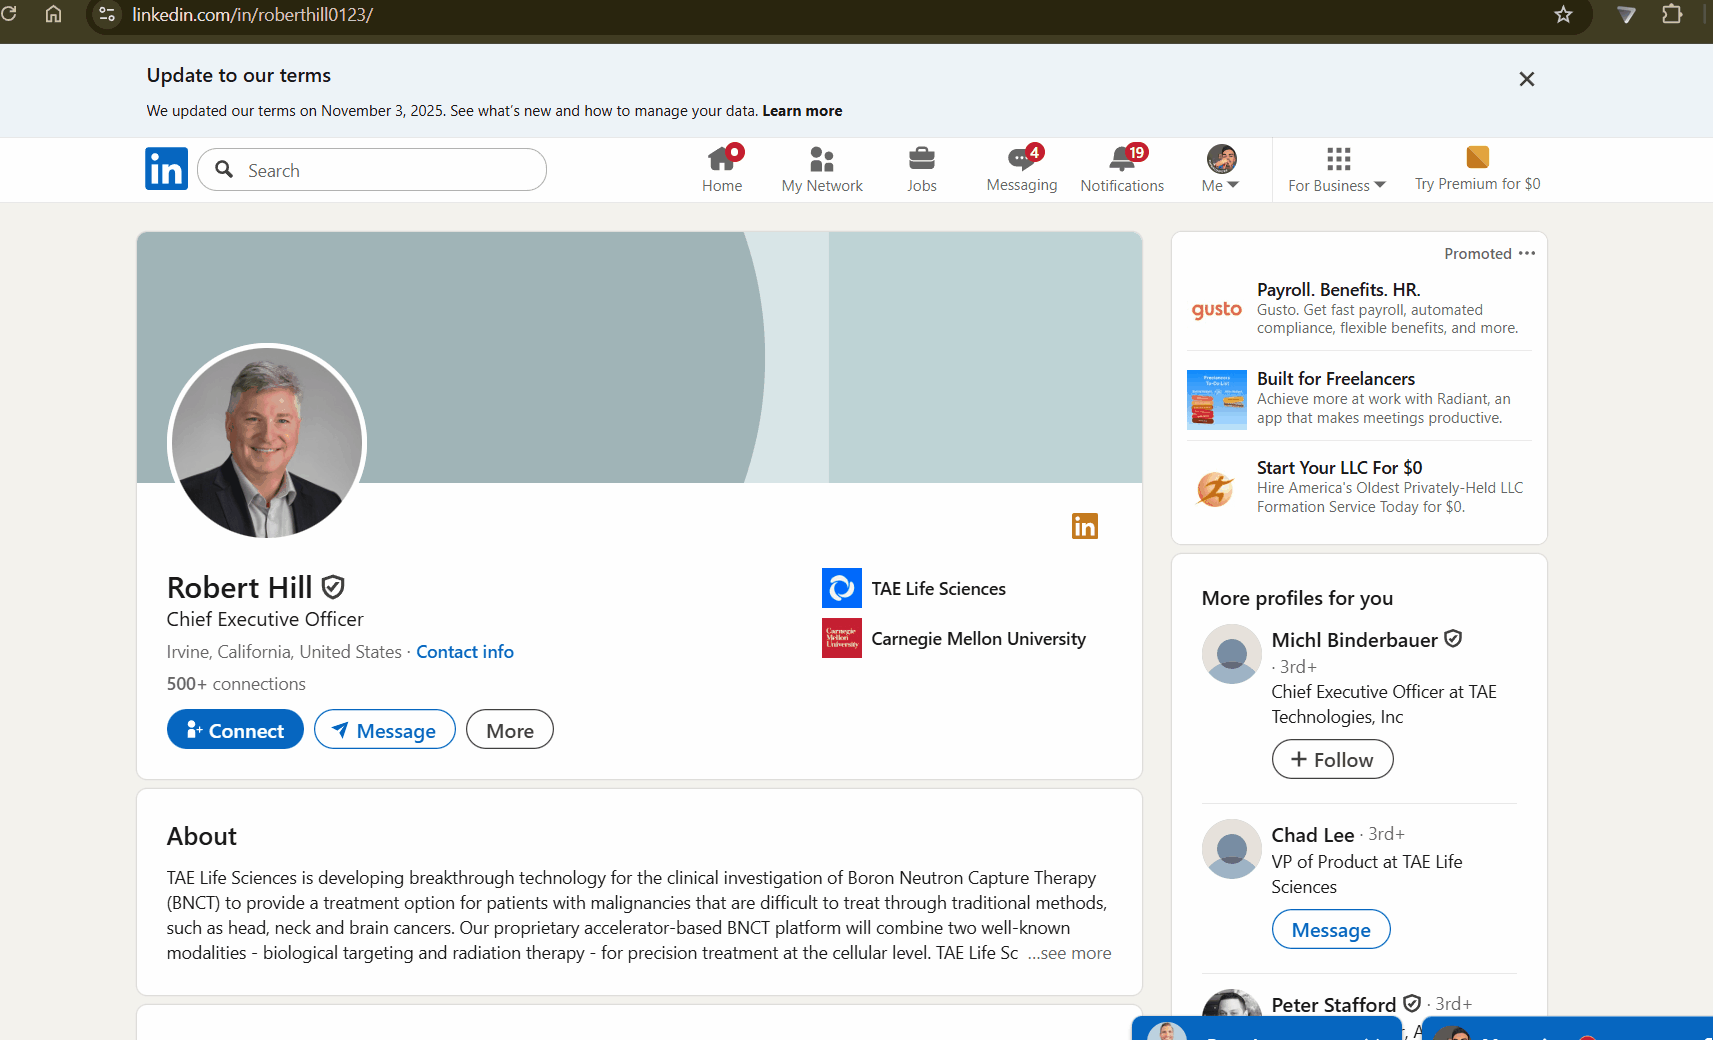This screenshot has height=1040, width=1713.
Task: Click the LinkedIn logo home icon
Action: [x=166, y=169]
